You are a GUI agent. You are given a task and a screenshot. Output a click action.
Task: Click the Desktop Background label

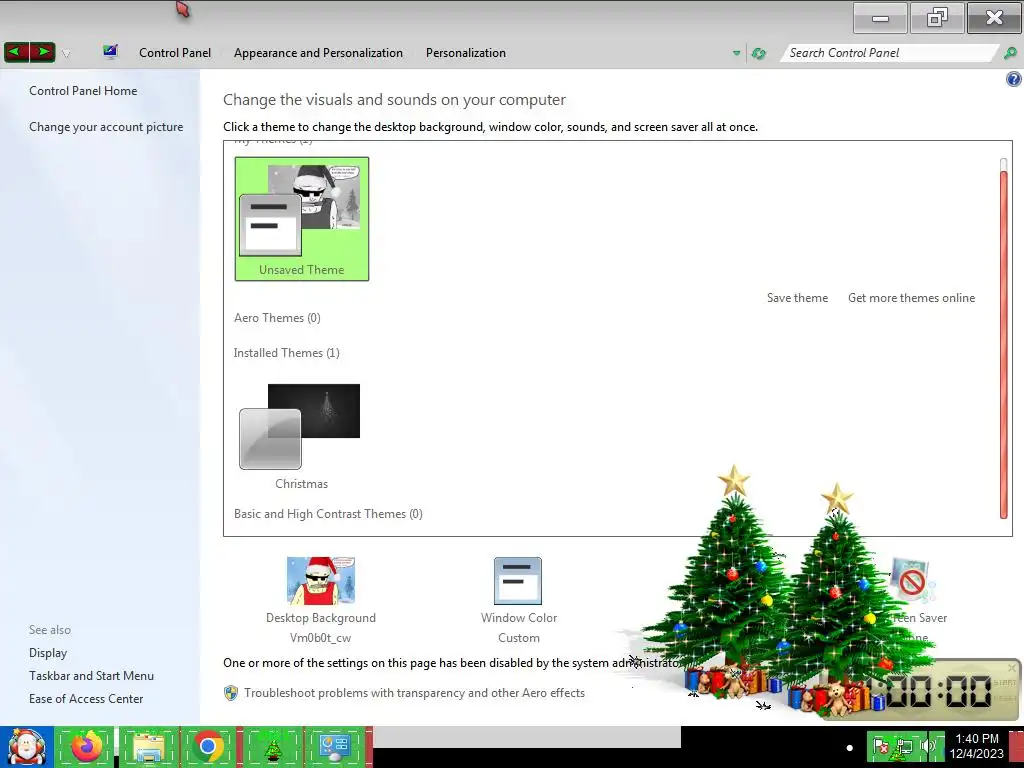[x=321, y=618]
